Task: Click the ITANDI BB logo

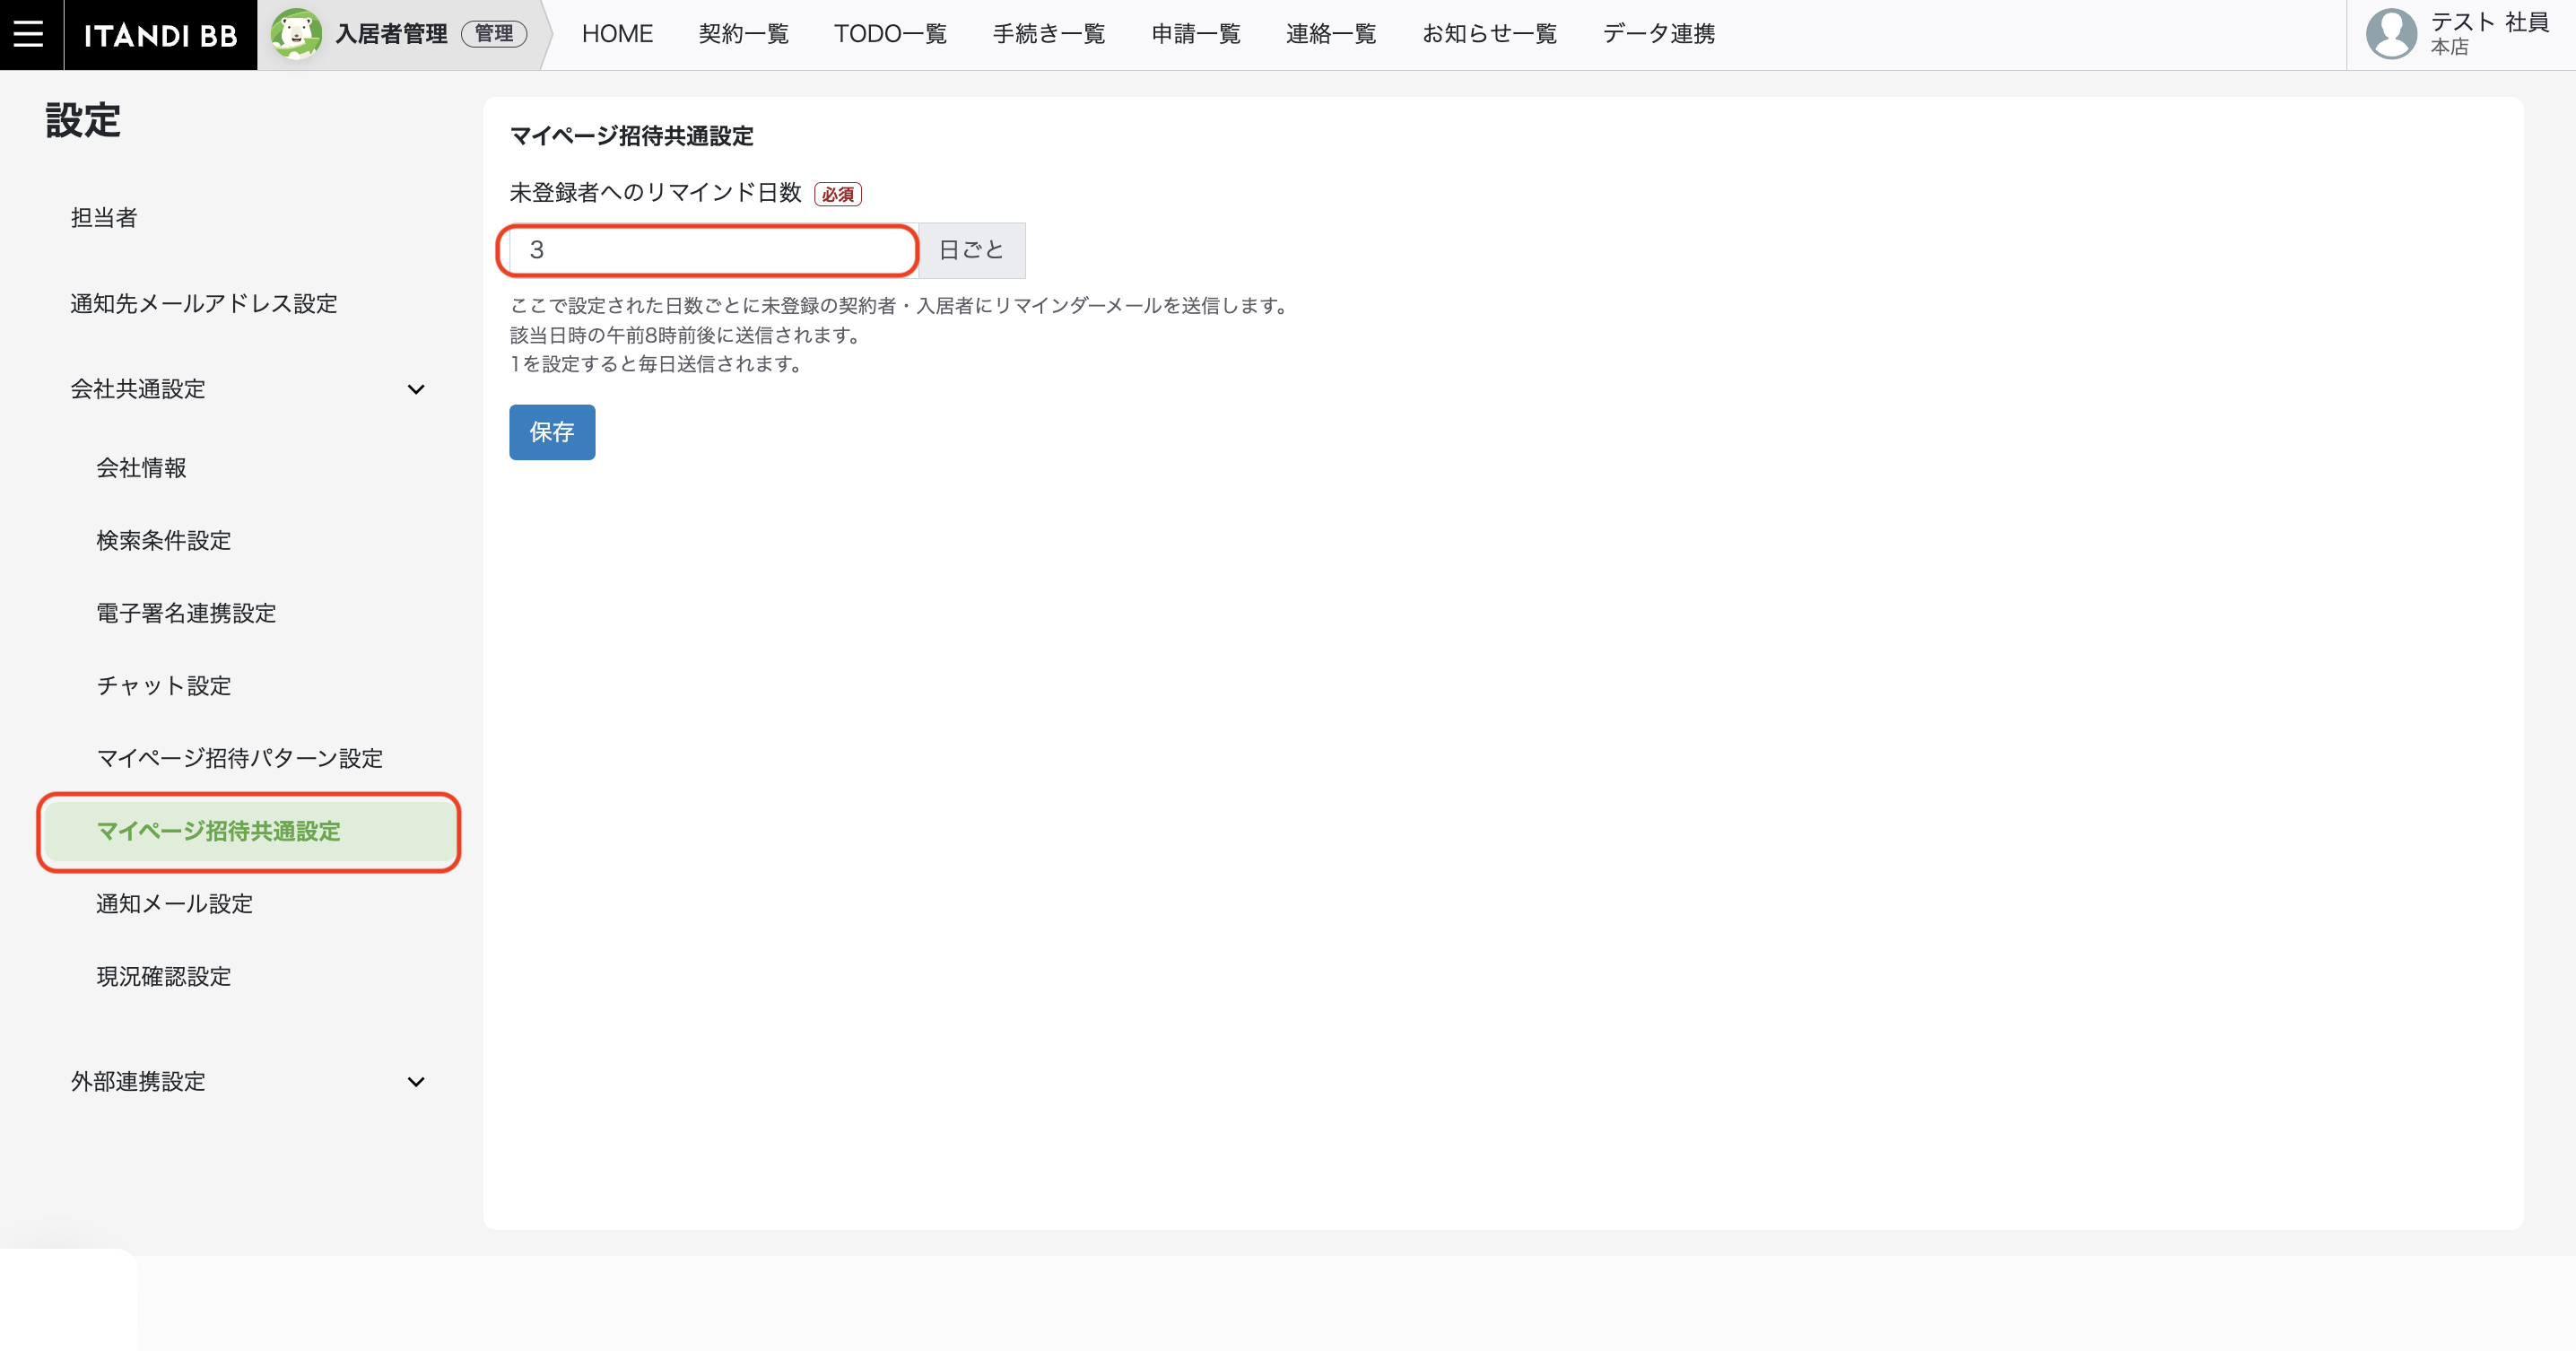Action: [160, 35]
